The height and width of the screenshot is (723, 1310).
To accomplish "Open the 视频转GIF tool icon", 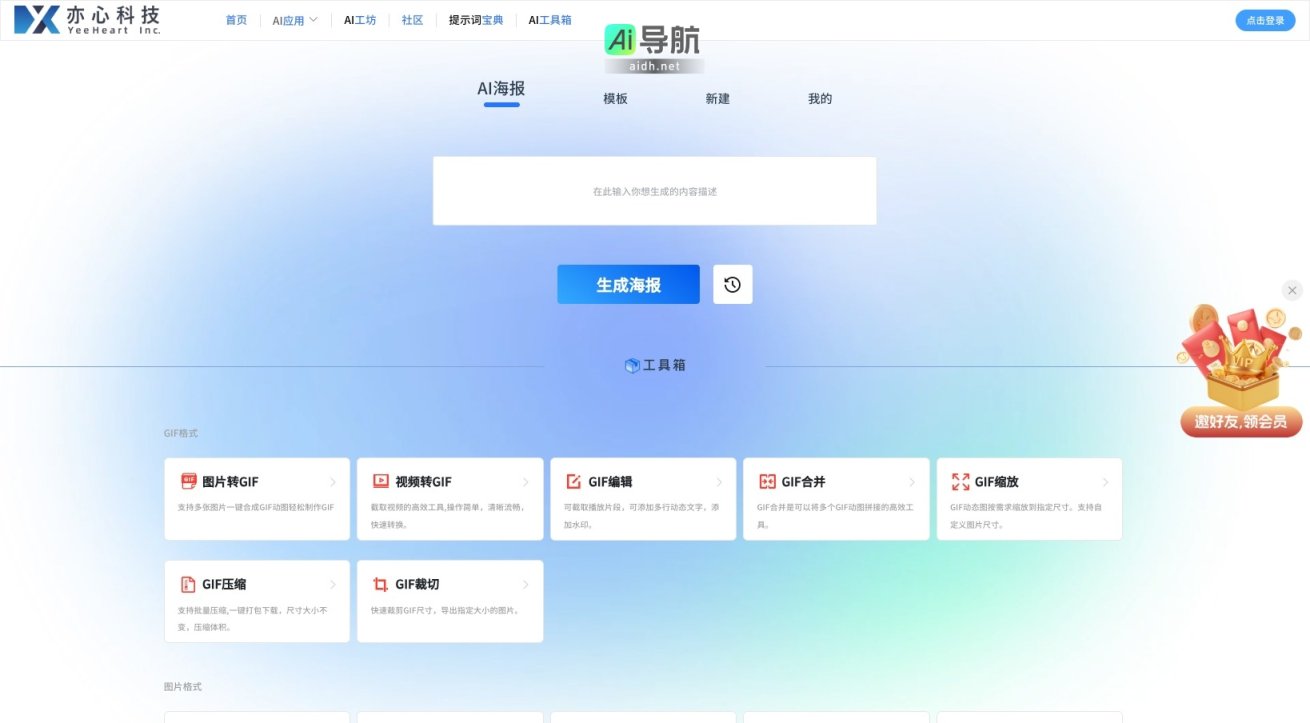I will [x=378, y=481].
